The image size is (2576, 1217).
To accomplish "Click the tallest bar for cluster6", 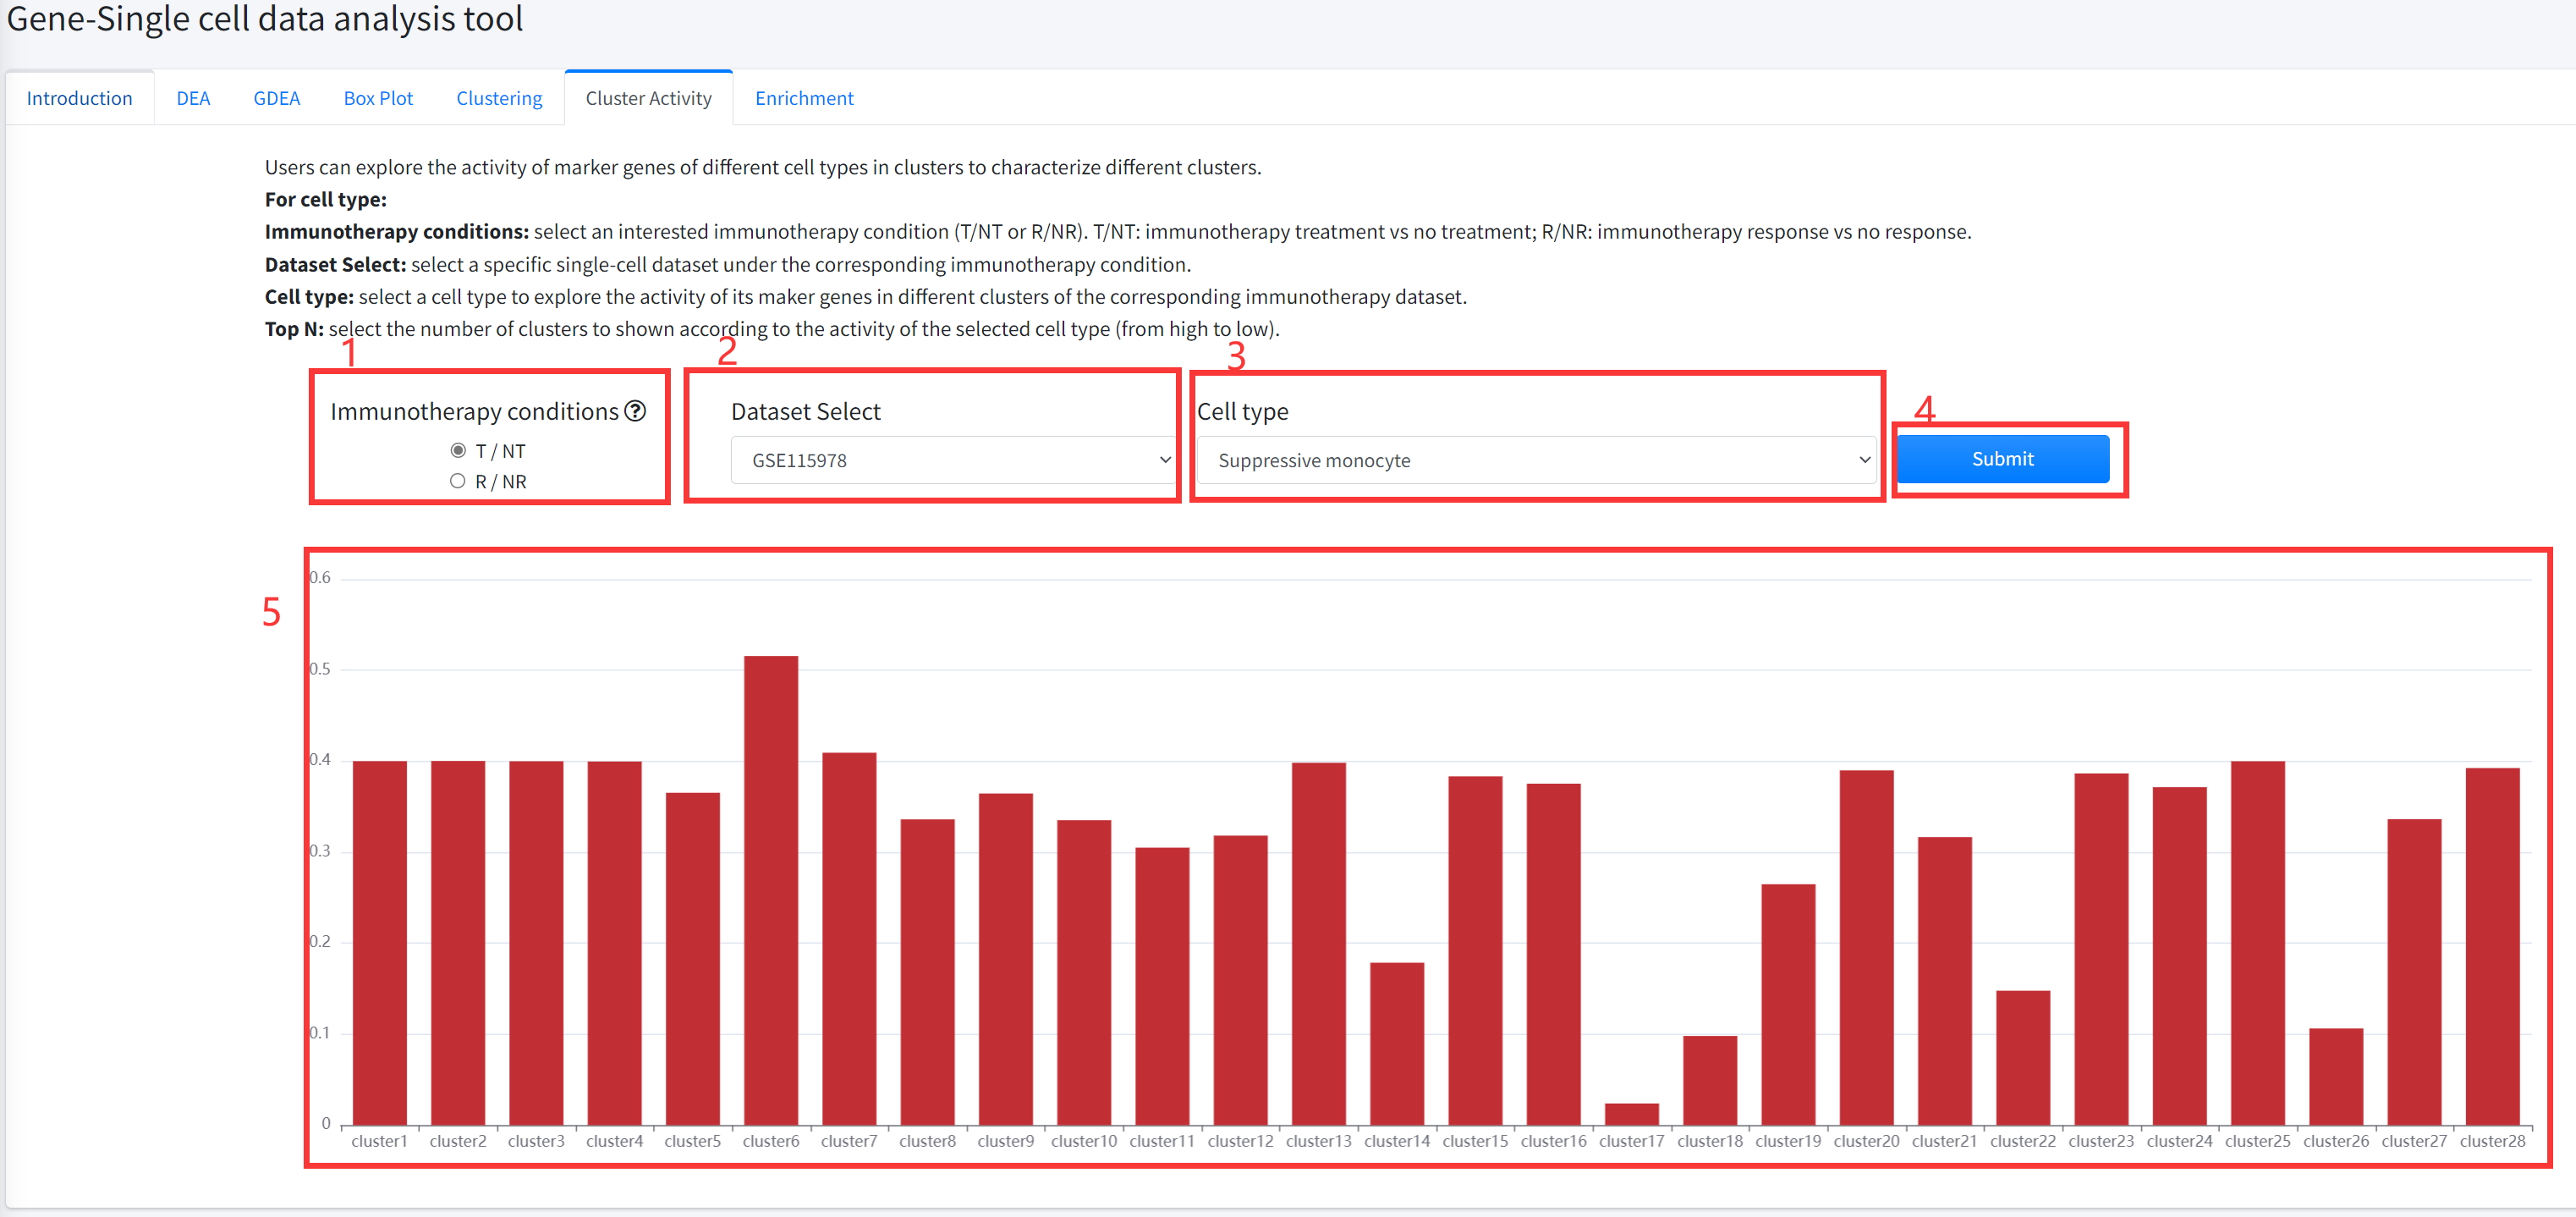I will [x=771, y=890].
